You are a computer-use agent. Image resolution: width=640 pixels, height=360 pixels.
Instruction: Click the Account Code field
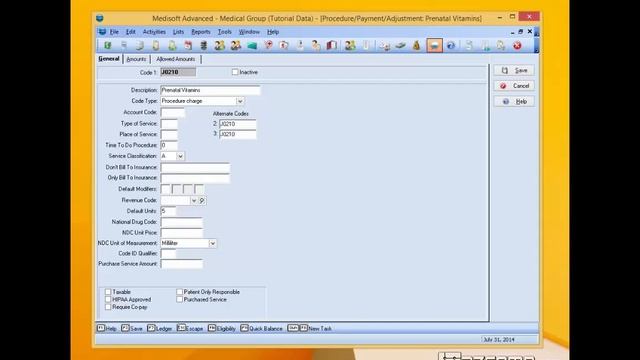click(x=173, y=112)
